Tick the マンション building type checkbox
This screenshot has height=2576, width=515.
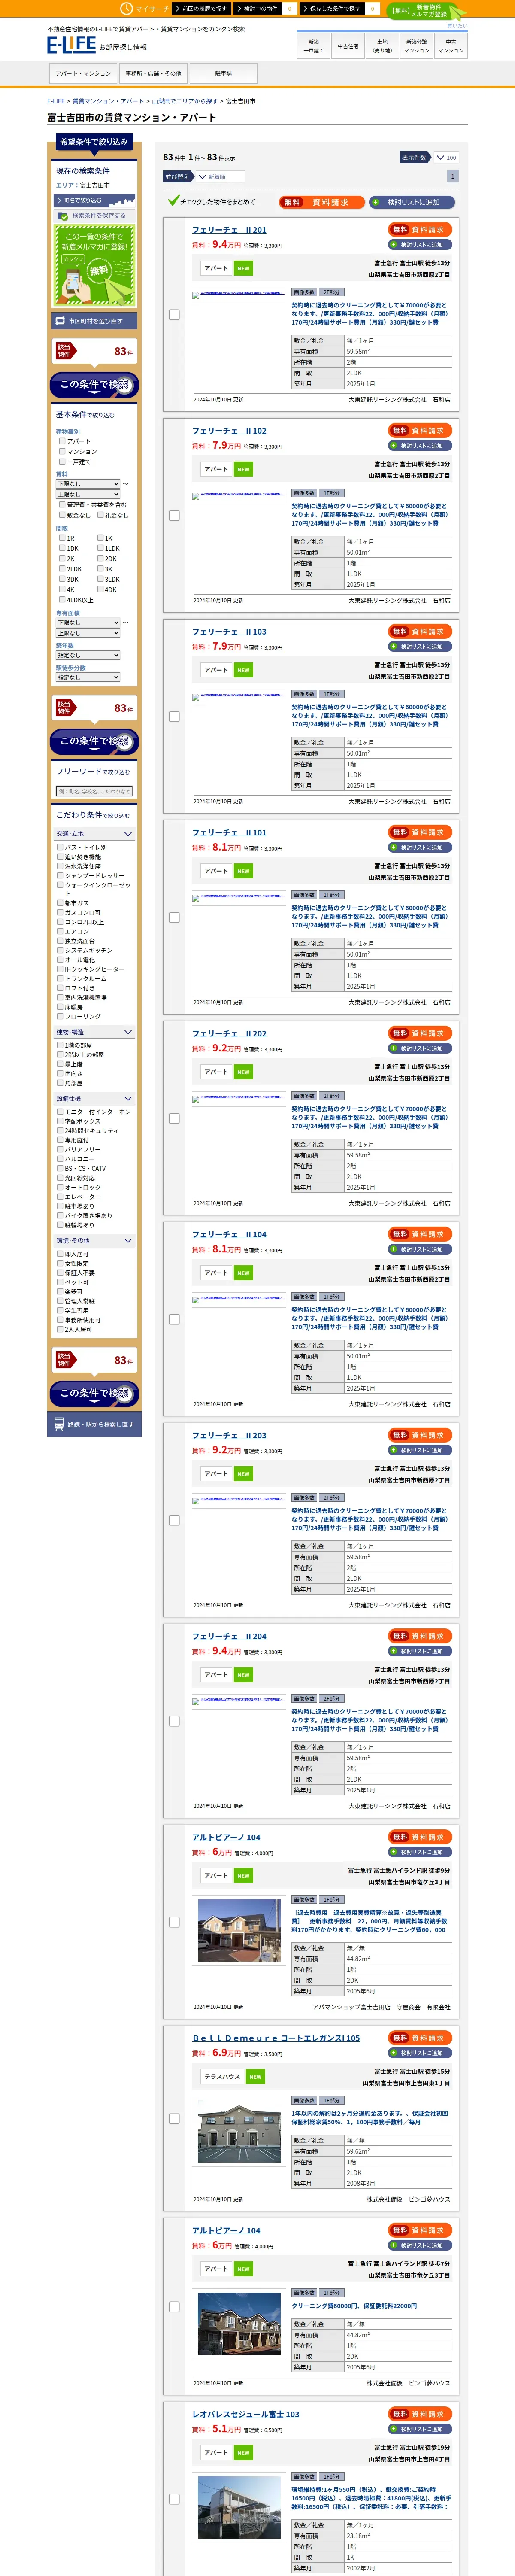(x=62, y=452)
